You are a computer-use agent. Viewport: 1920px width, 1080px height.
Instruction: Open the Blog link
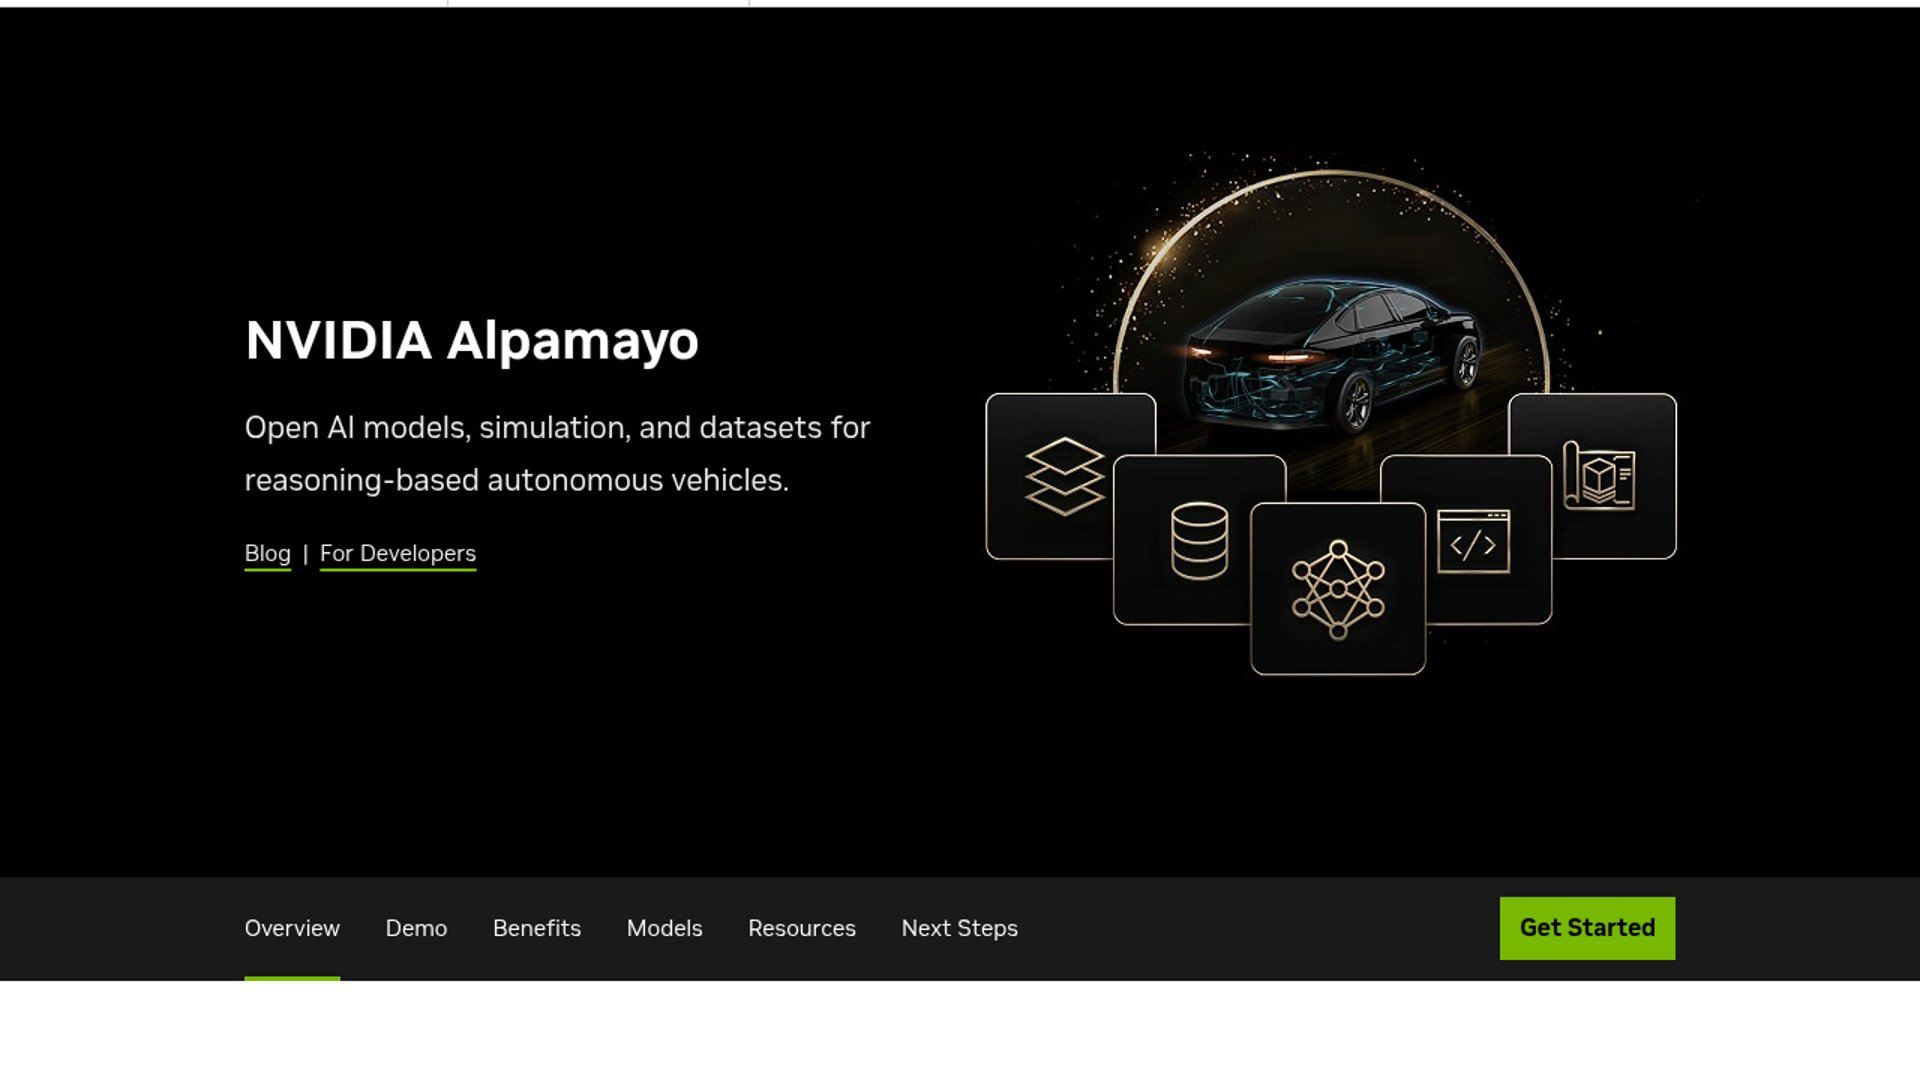pyautogui.click(x=267, y=554)
